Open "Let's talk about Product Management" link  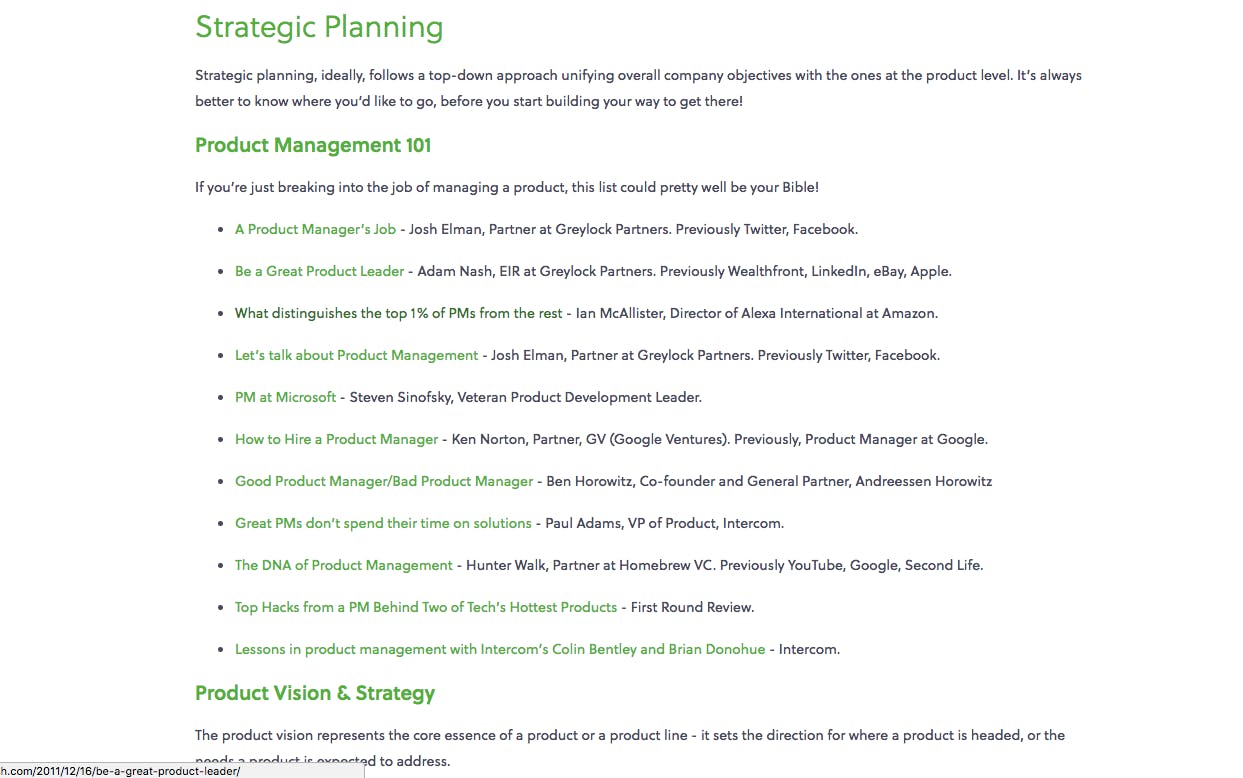[356, 355]
